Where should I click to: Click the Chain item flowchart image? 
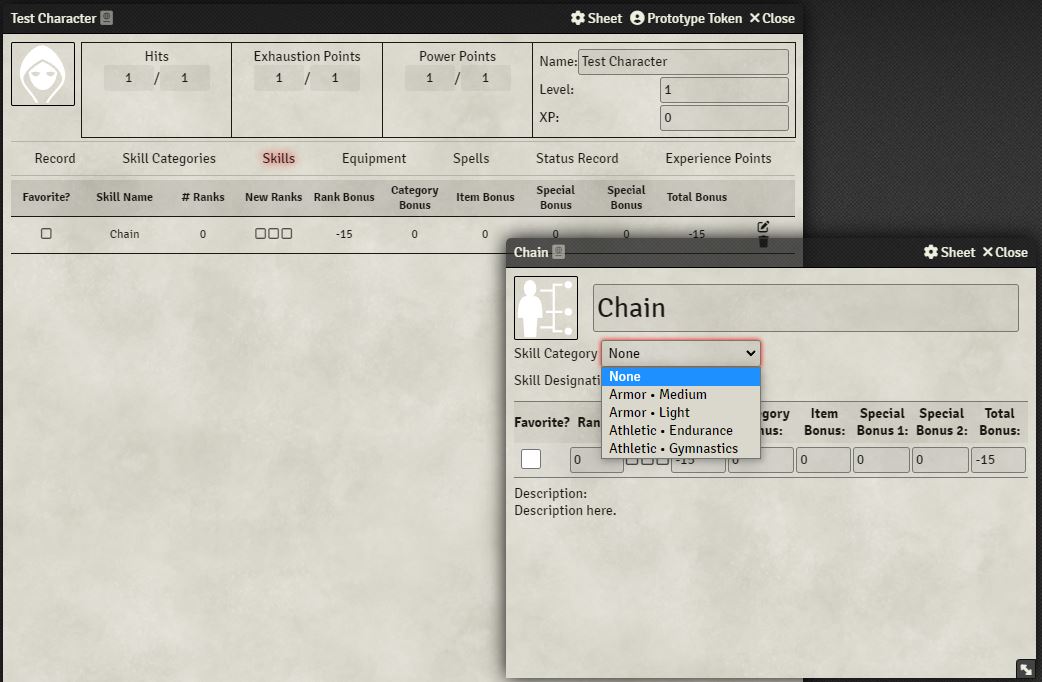click(545, 307)
